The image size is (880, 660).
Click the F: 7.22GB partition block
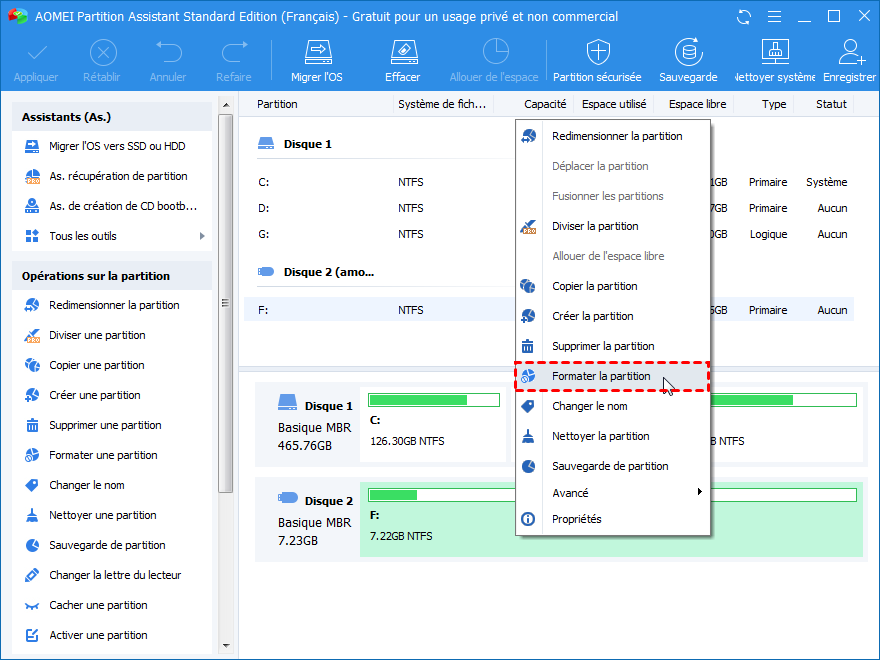[x=611, y=519]
